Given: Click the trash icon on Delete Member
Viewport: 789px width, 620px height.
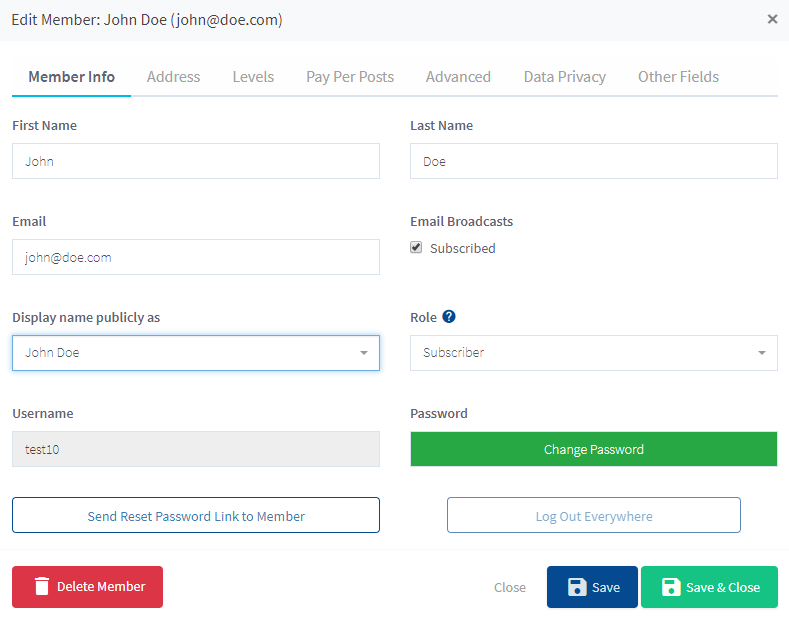Looking at the screenshot, I should (x=42, y=586).
